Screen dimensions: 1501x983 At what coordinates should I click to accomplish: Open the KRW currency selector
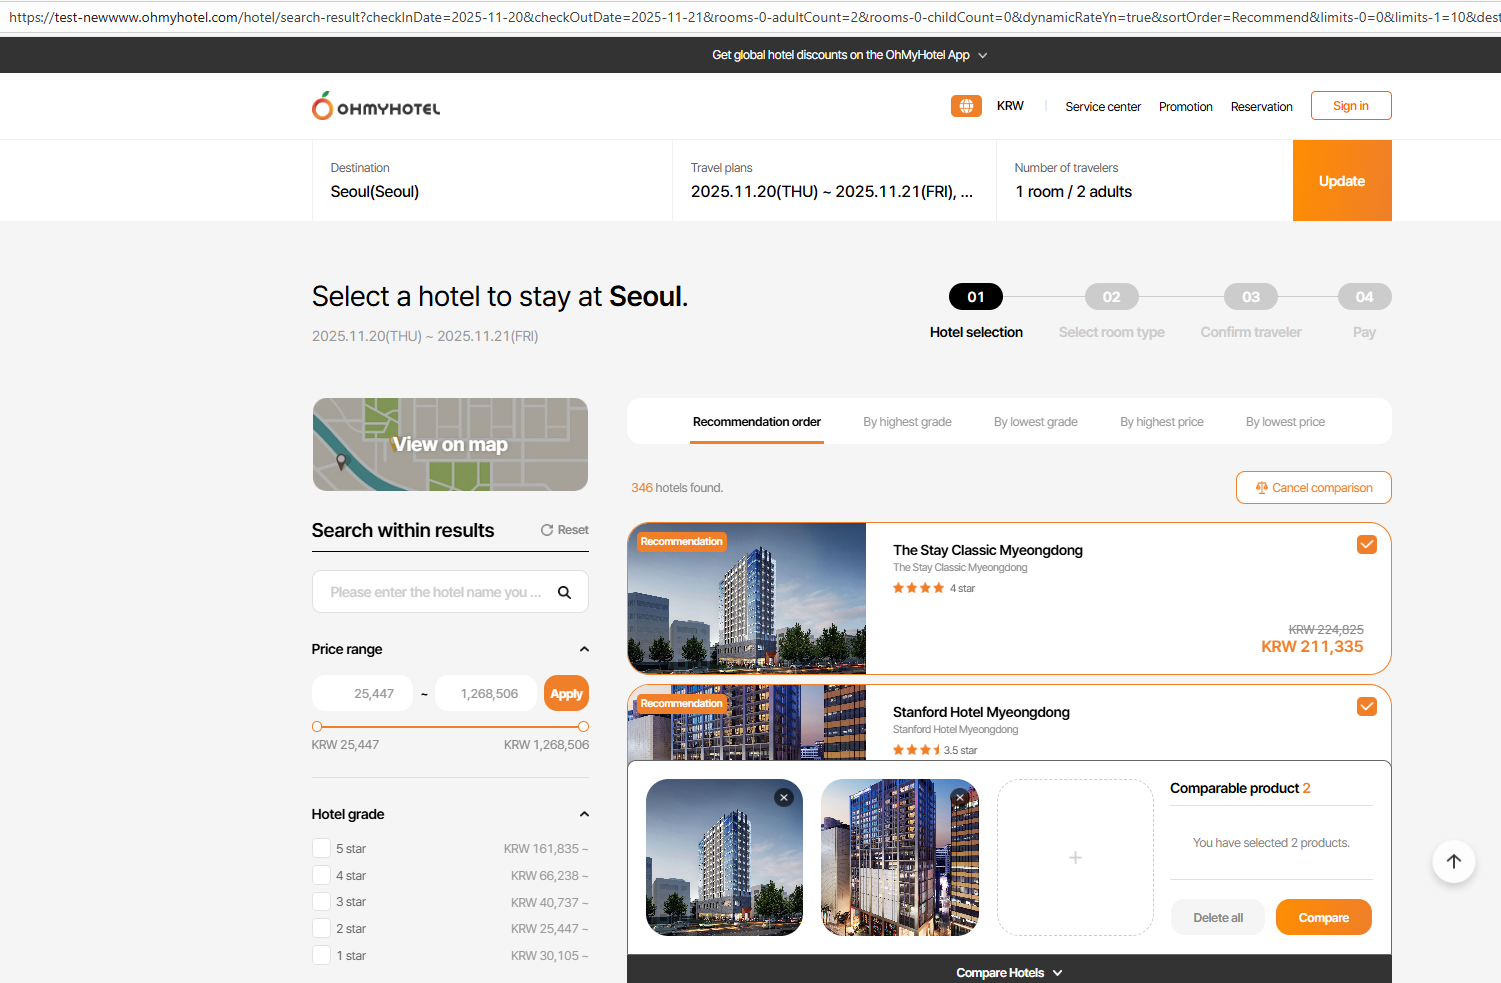1010,106
